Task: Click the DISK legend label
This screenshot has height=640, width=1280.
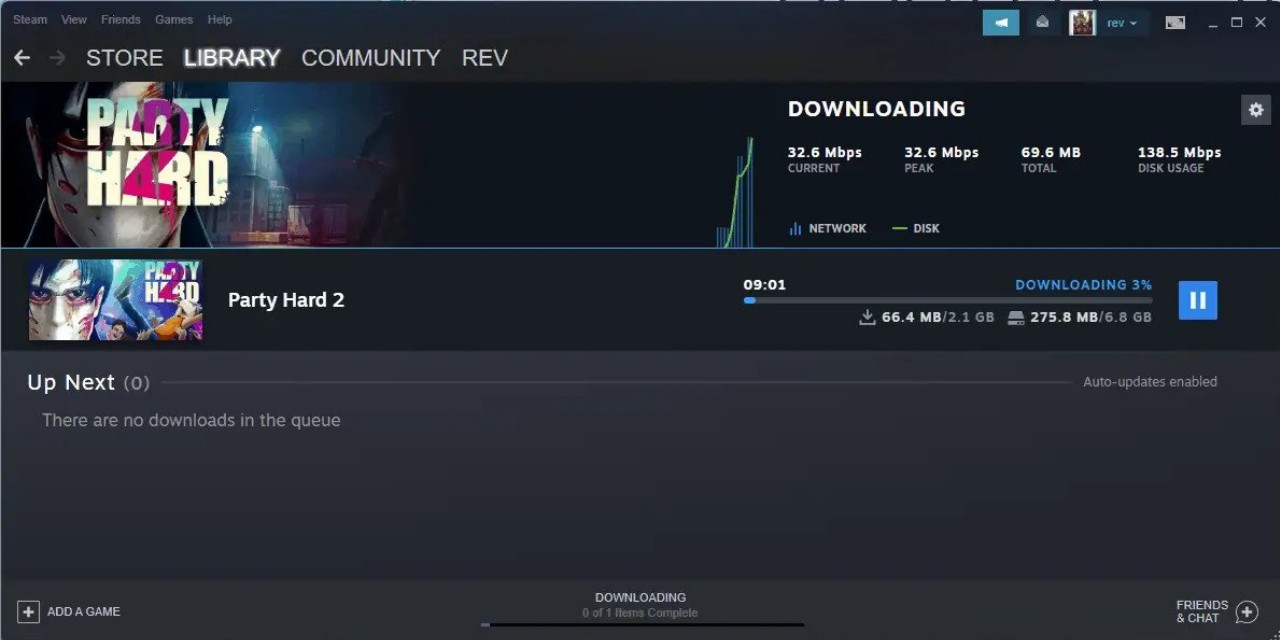Action: [x=926, y=228]
